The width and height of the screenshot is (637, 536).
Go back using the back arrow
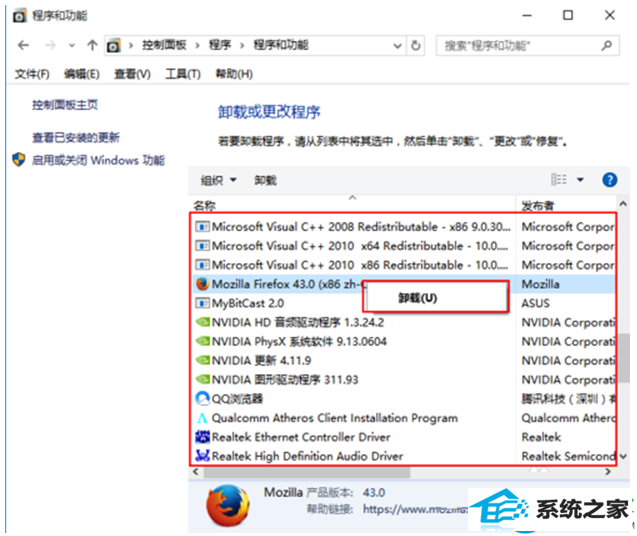click(x=24, y=45)
